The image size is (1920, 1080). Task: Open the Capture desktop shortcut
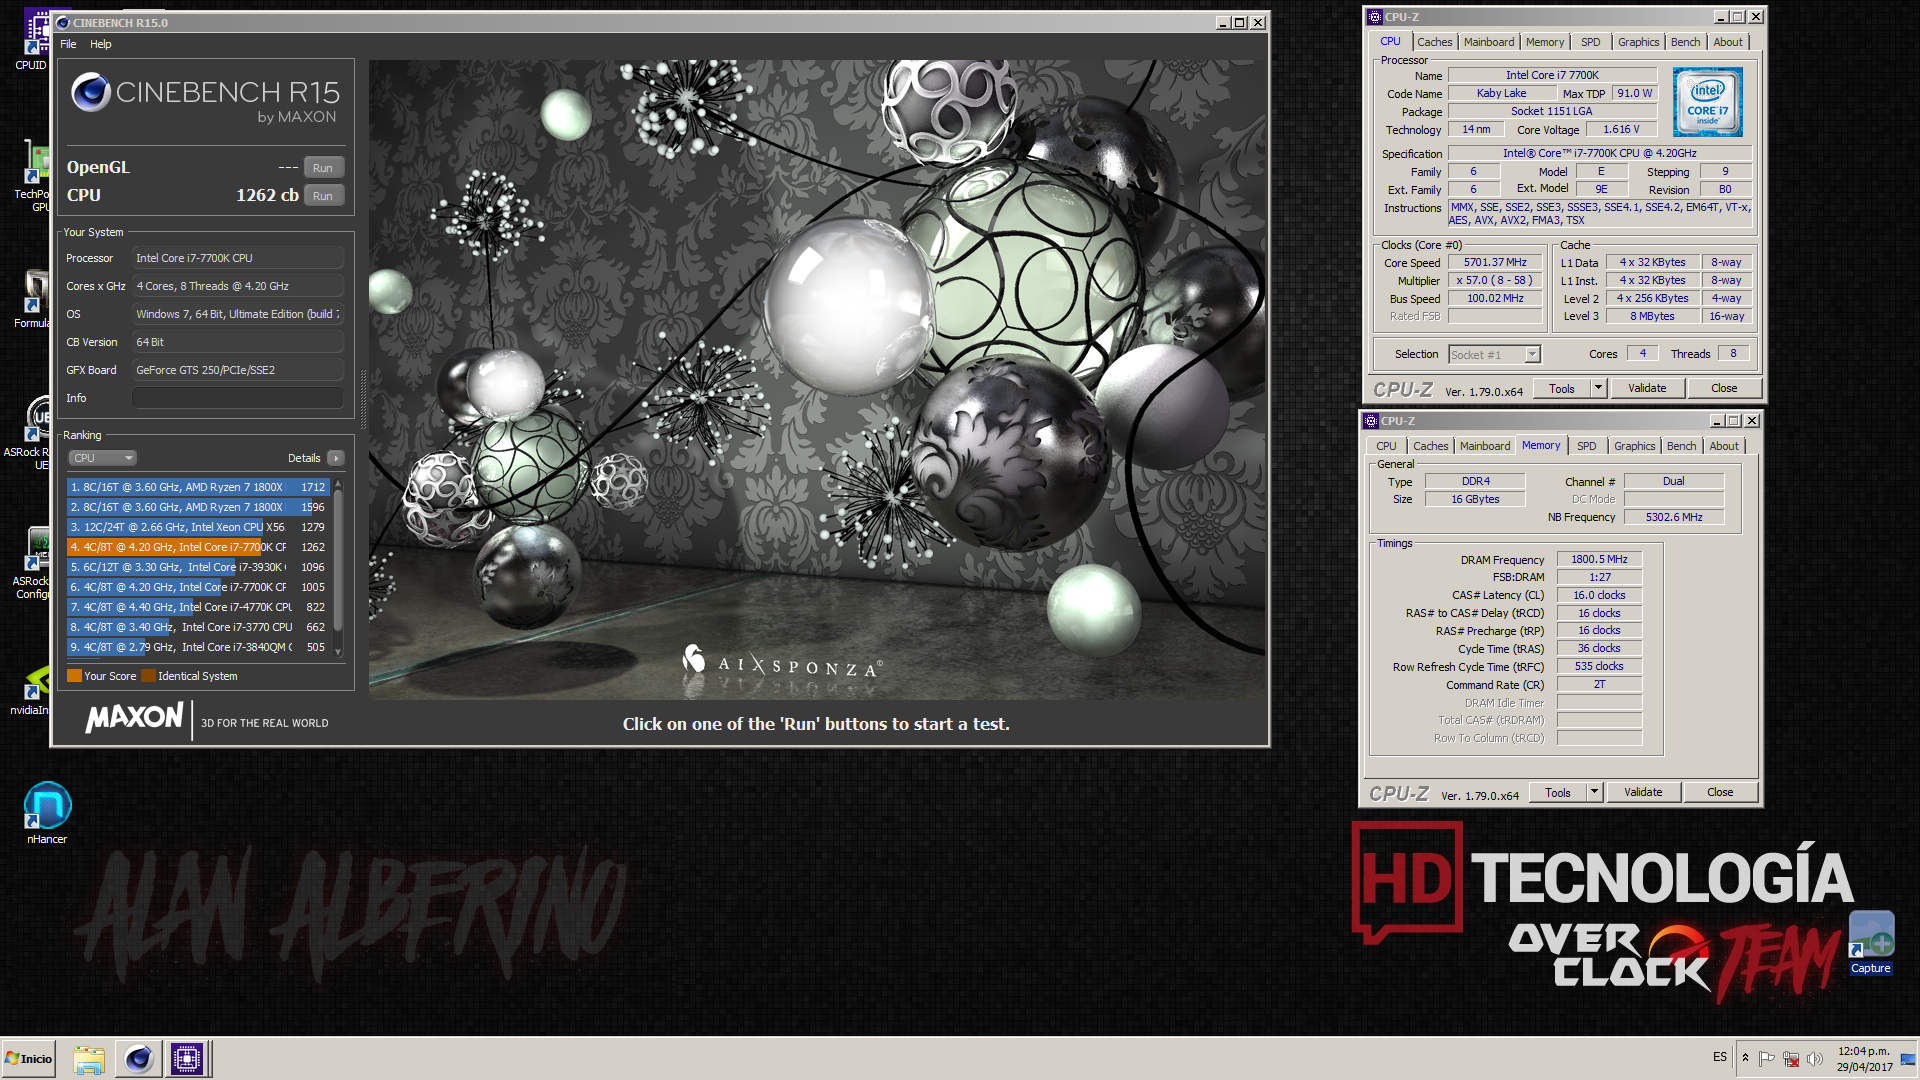[x=1870, y=942]
